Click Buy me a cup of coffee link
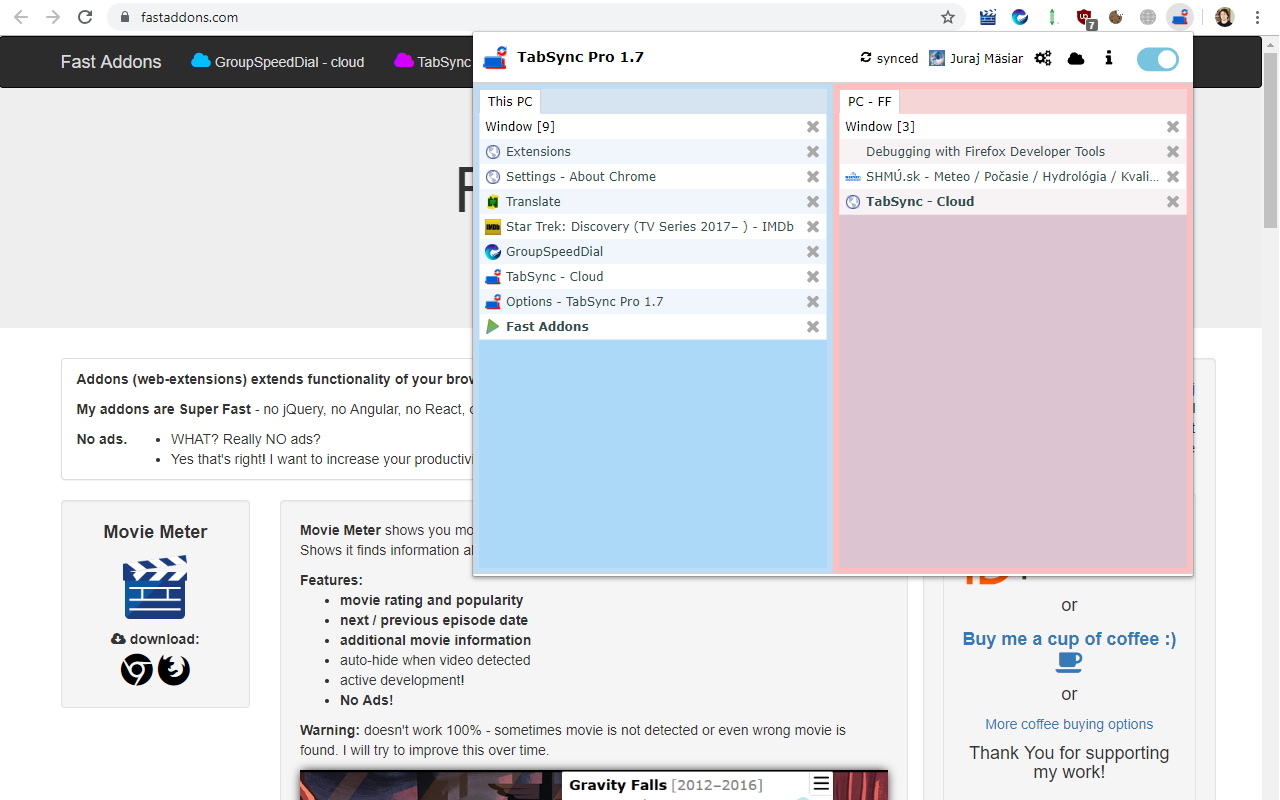The image size is (1280, 800). (1069, 639)
